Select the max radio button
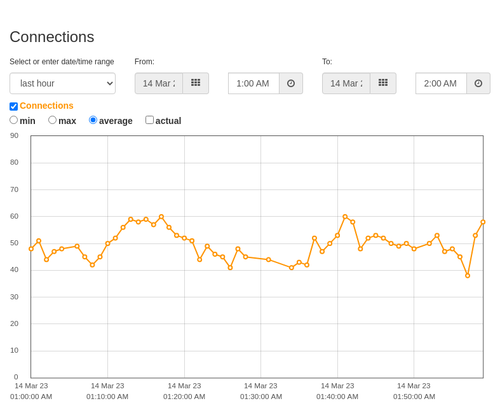 pos(52,120)
